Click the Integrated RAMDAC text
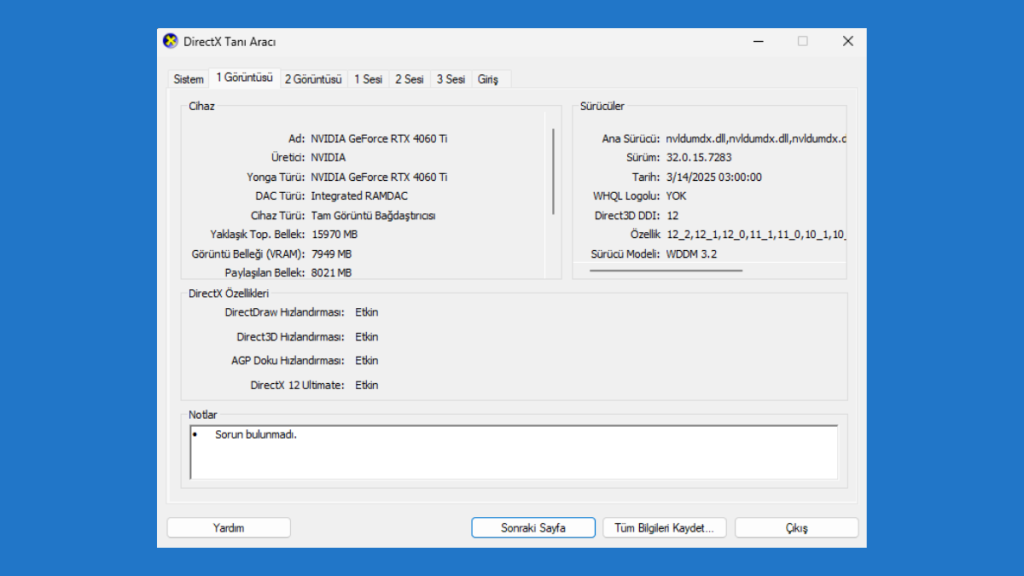Screen dimensions: 1024x576 [x=359, y=196]
